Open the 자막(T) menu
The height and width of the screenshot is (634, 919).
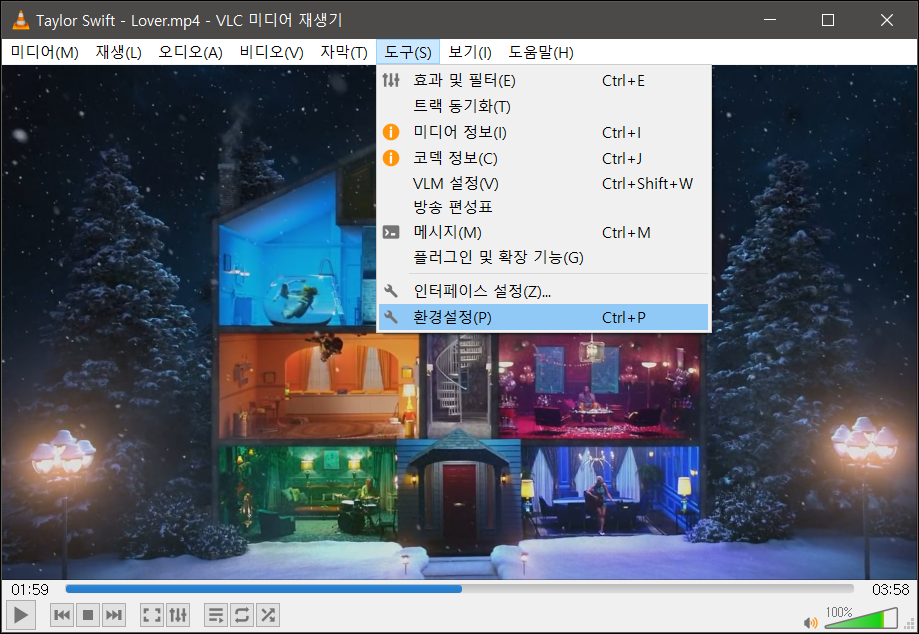click(x=343, y=52)
